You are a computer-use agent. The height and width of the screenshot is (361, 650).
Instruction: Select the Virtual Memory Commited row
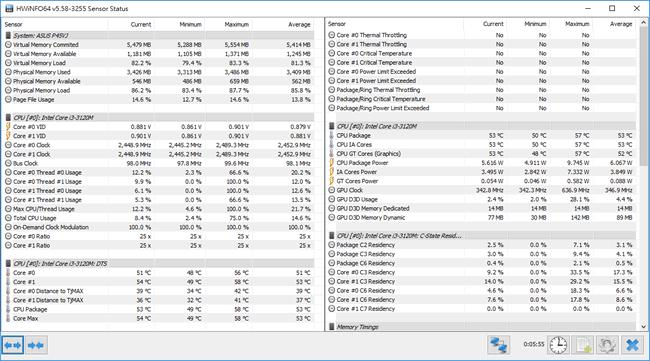[160, 45]
